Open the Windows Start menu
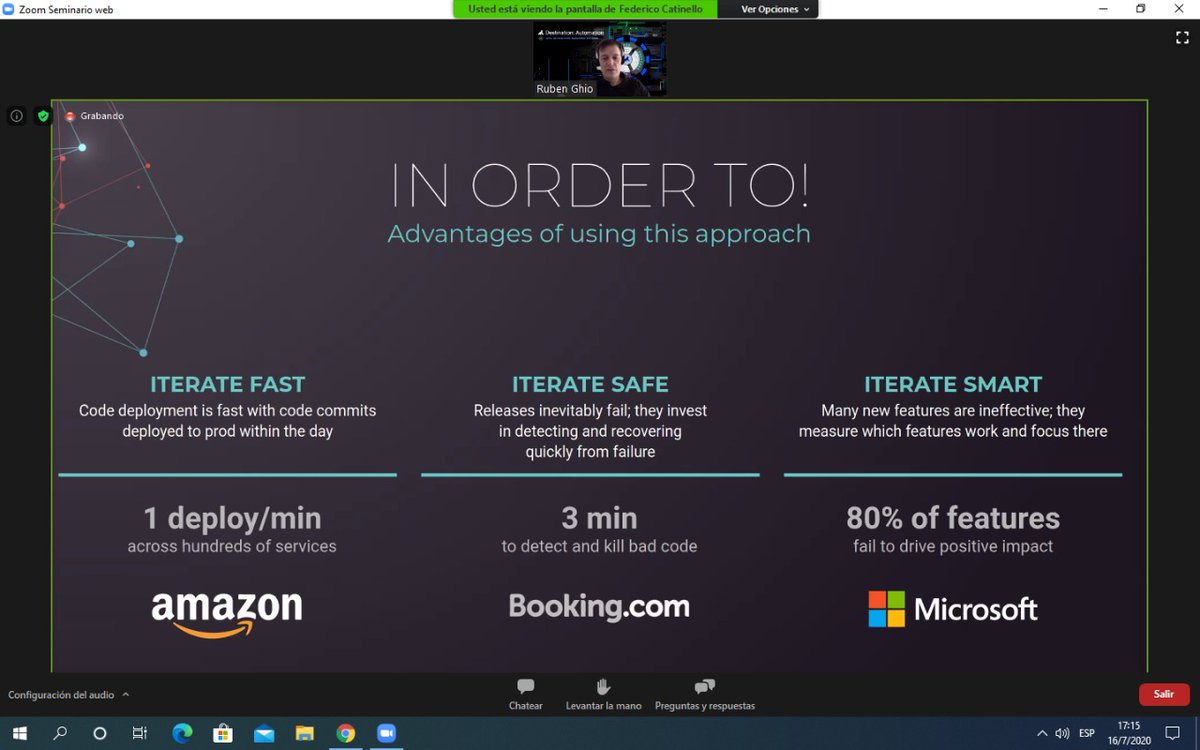This screenshot has height=750, width=1200. pyautogui.click(x=18, y=733)
